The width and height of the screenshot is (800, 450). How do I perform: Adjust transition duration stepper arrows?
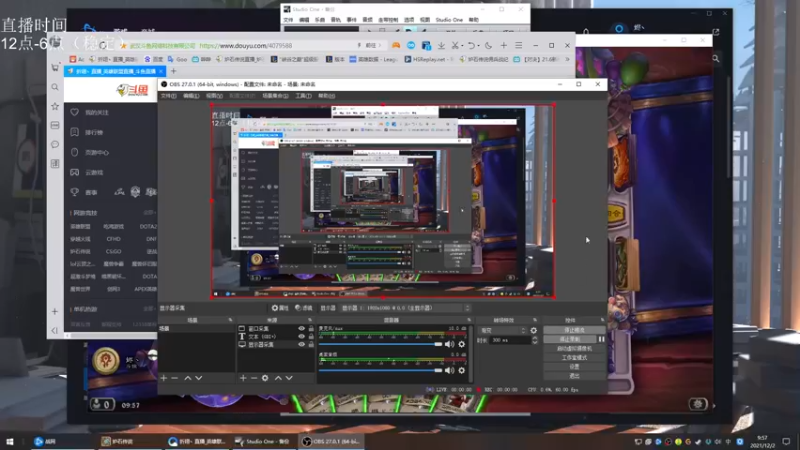[x=534, y=340]
